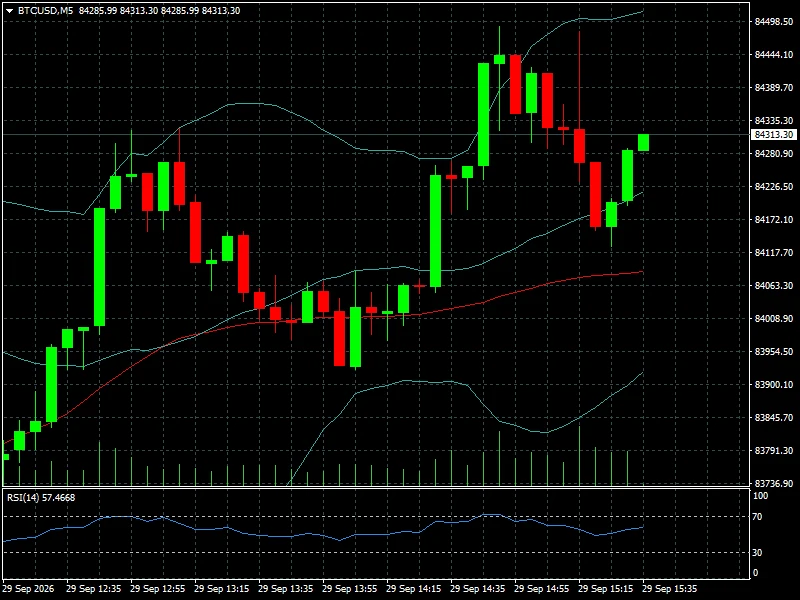Click the triangle arrow beside BTCUSD,M5
Screen dimensions: 800x600
point(9,11)
